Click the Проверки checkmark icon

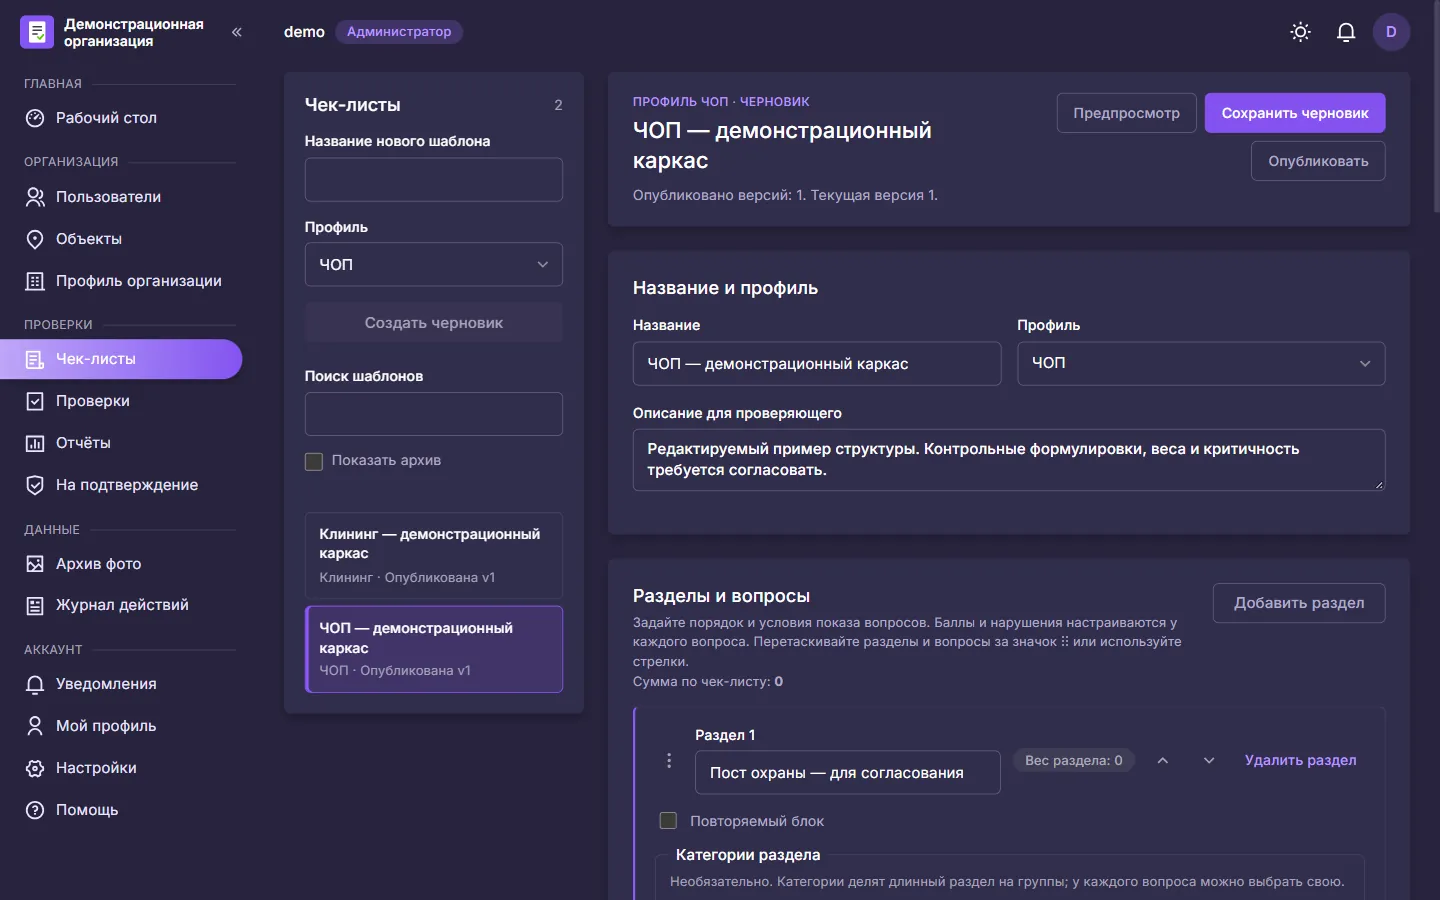pos(35,401)
